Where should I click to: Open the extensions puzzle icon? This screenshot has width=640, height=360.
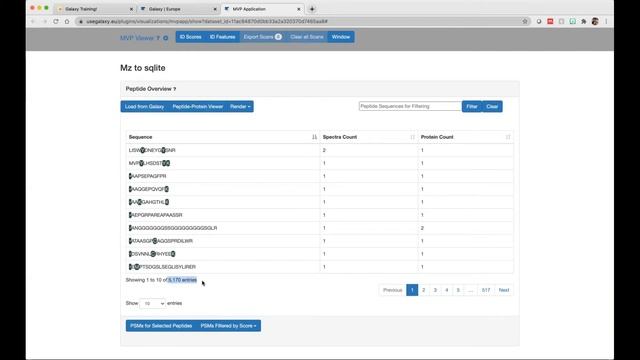click(584, 21)
